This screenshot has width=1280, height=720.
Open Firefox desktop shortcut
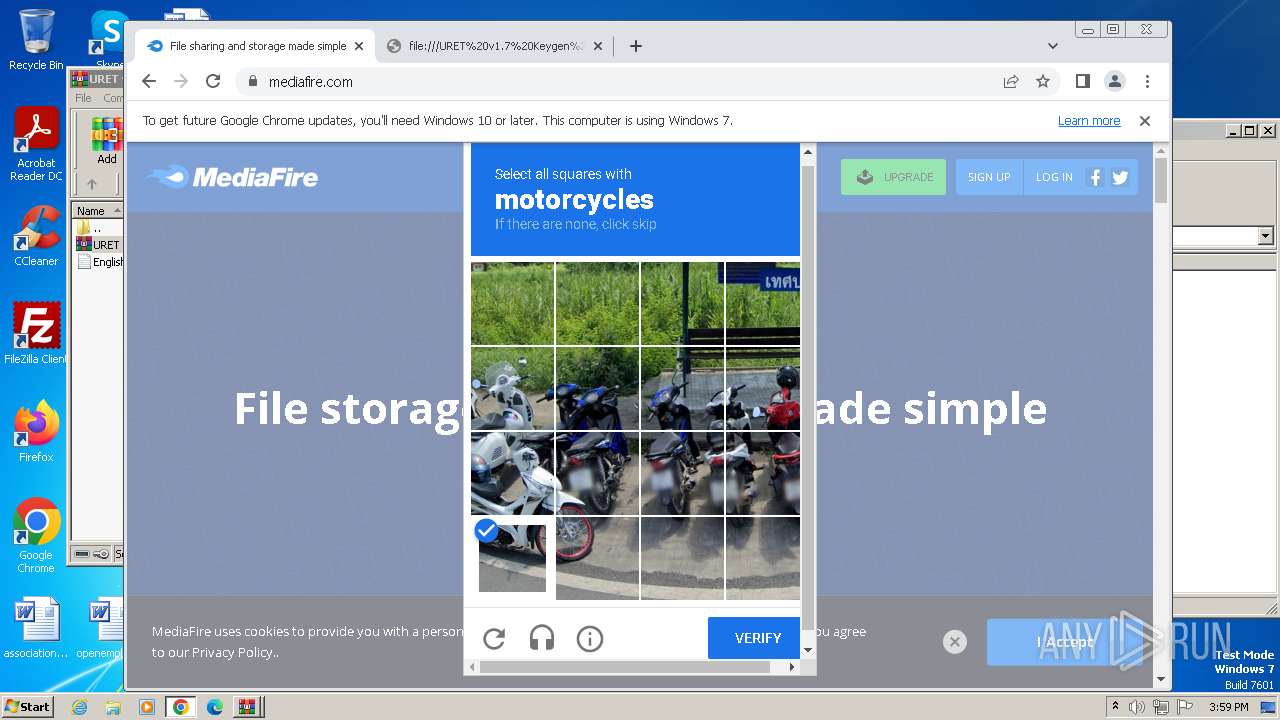click(x=36, y=432)
